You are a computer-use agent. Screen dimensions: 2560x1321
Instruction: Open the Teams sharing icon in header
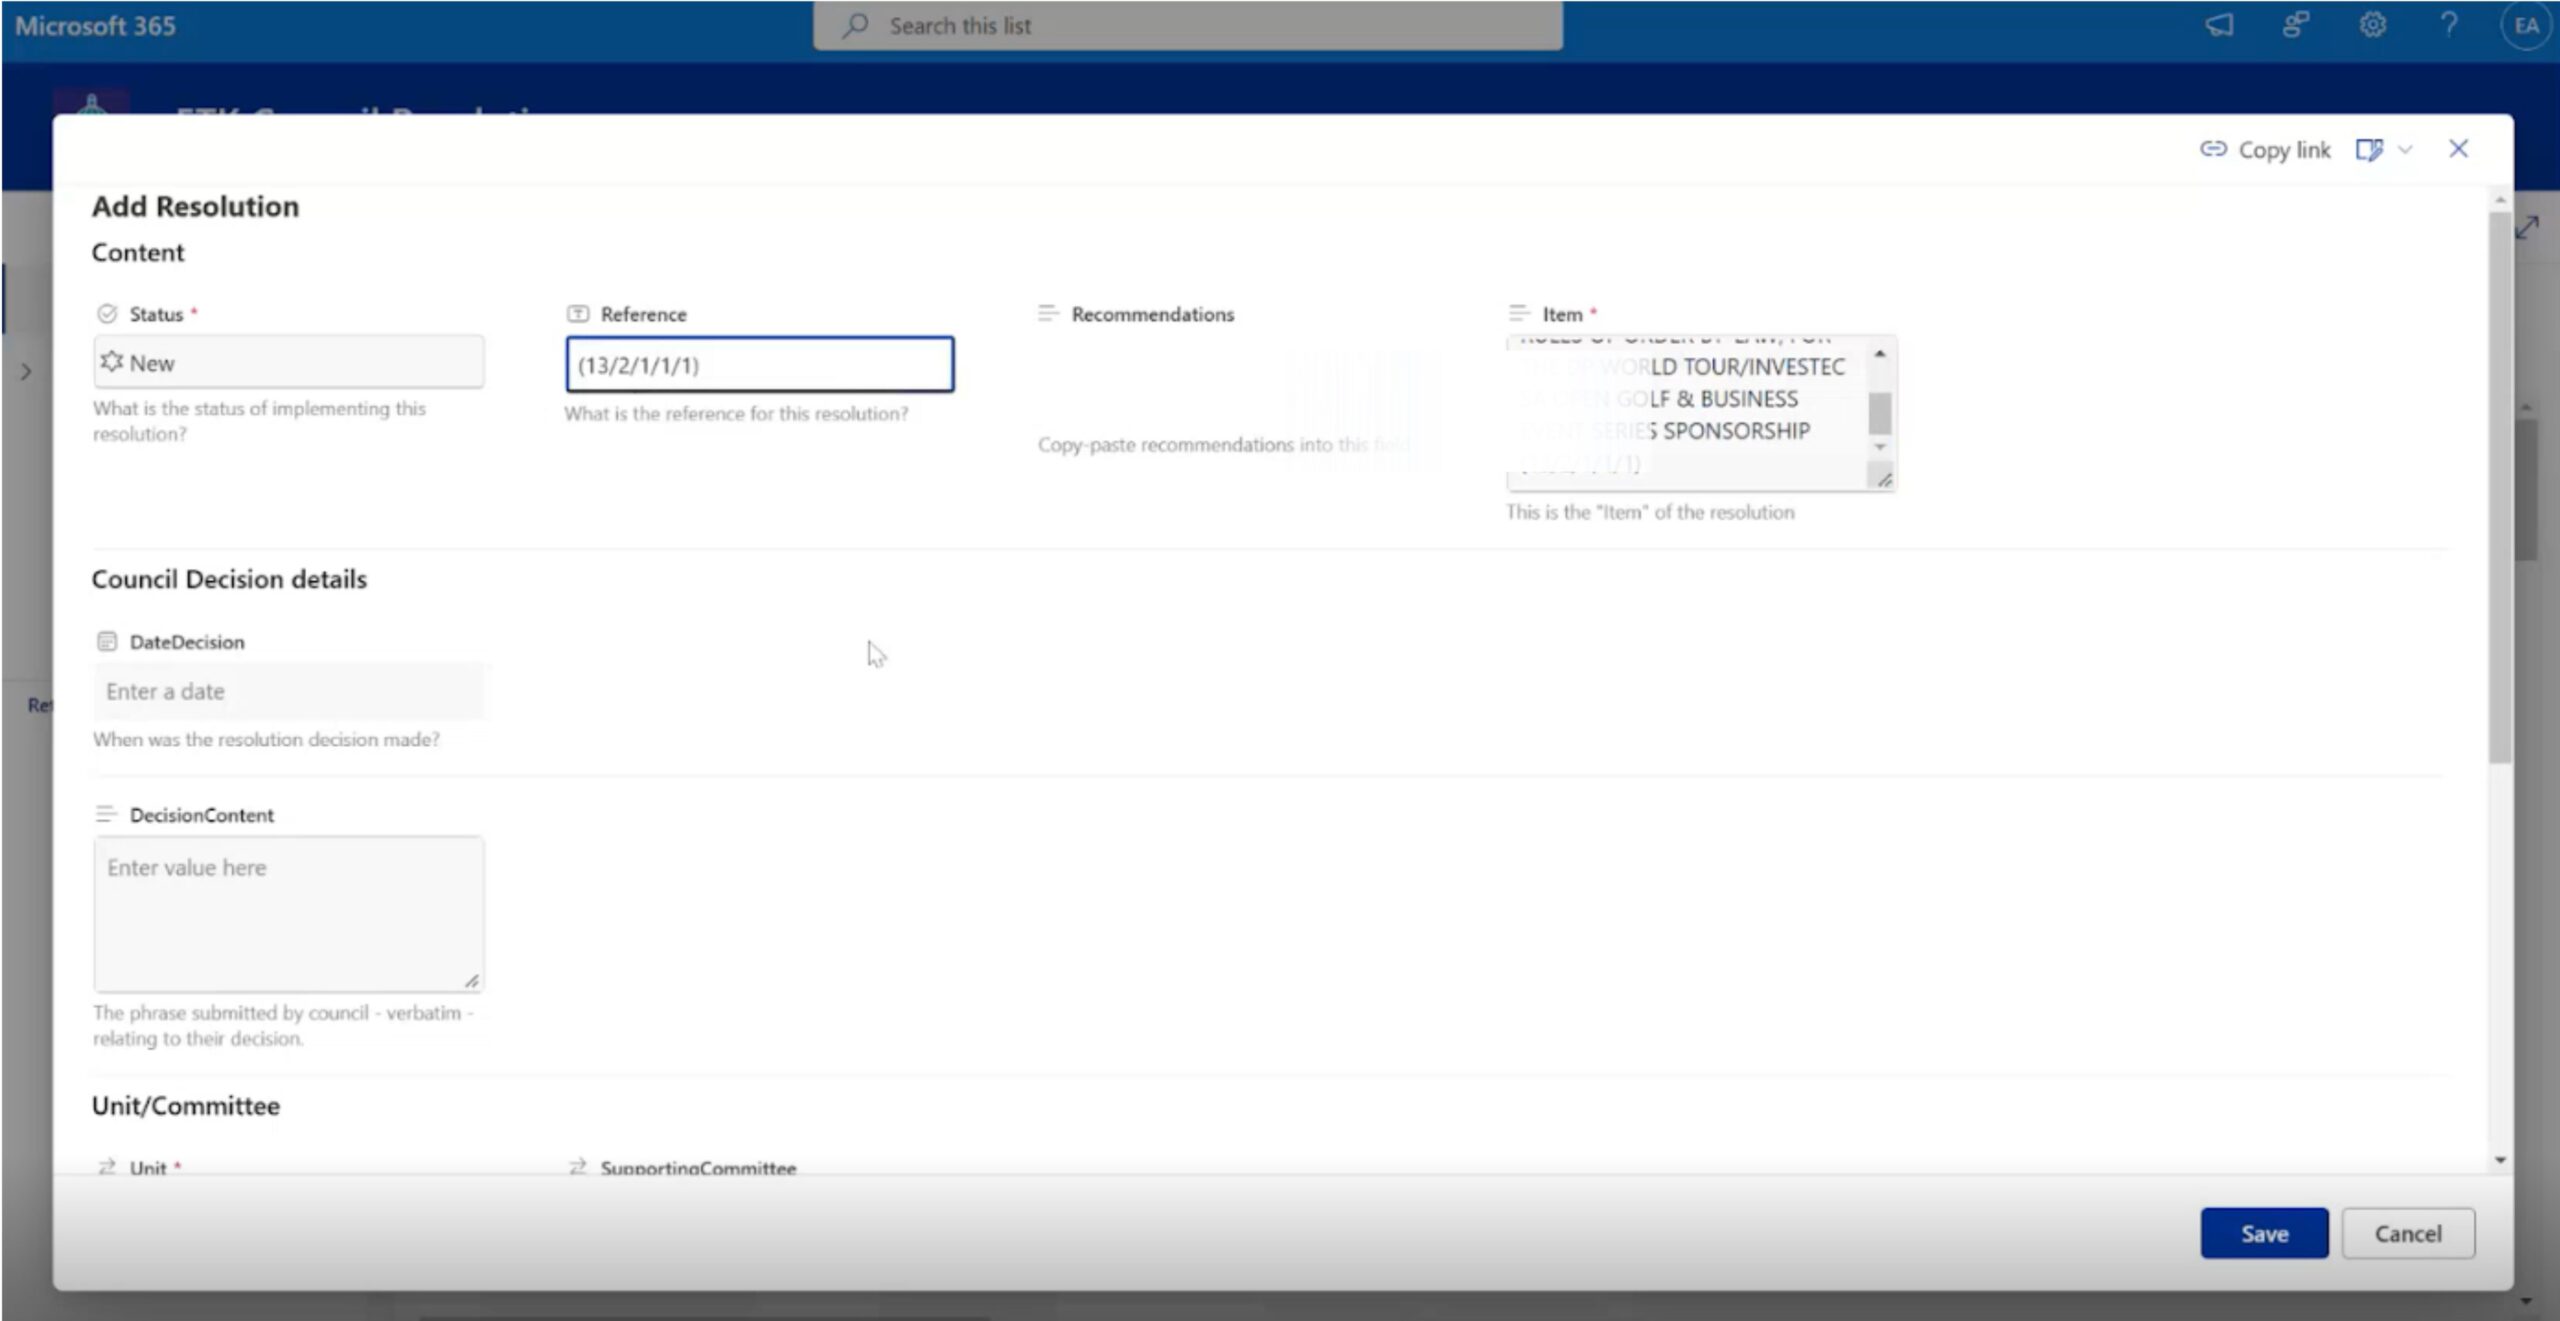tap(2296, 25)
